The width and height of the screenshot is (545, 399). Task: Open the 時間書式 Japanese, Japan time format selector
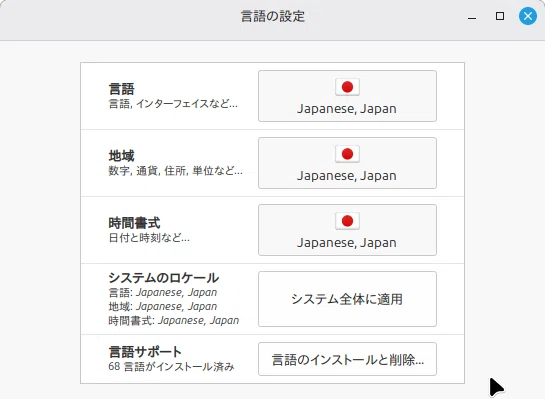(x=347, y=230)
